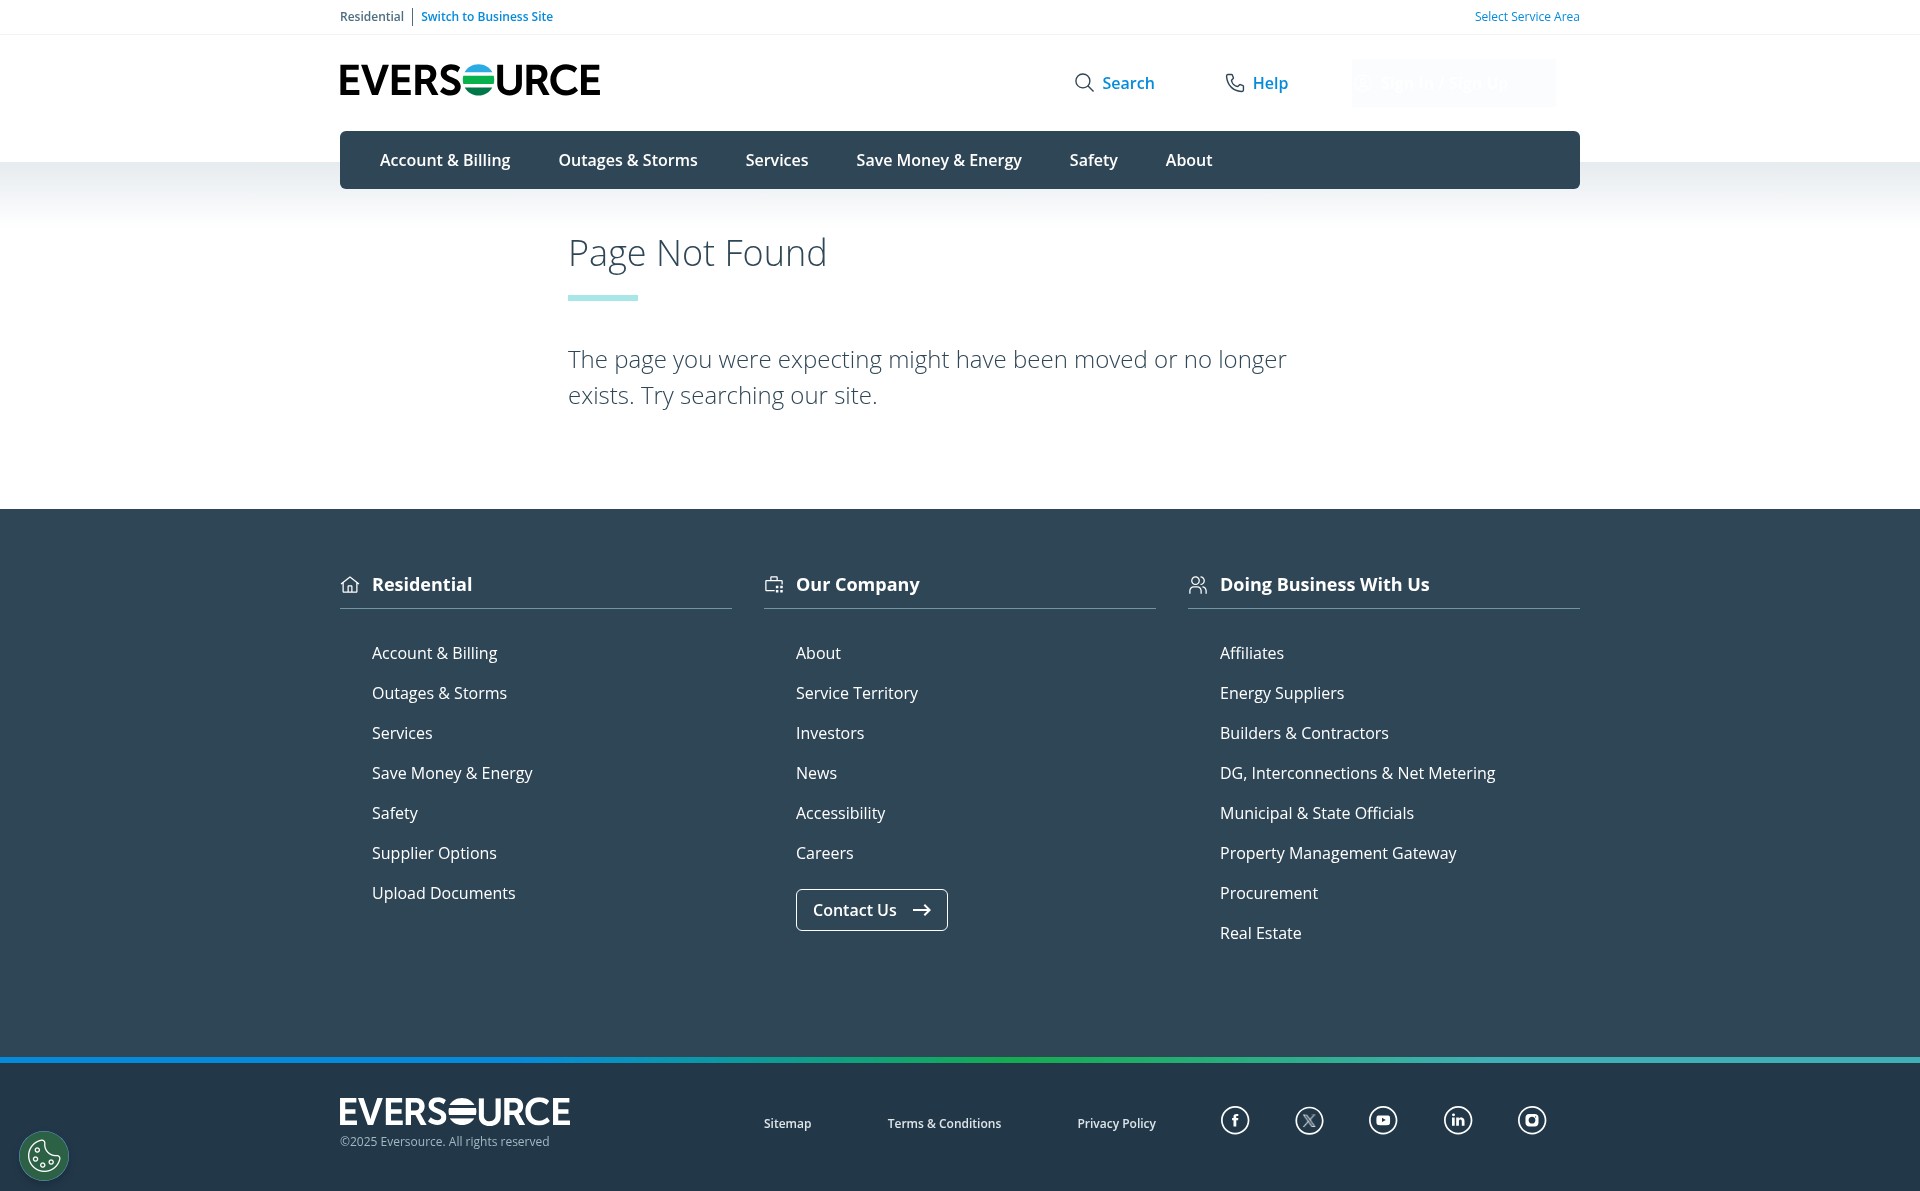This screenshot has height=1191, width=1920.
Task: Visit the Eversource Facebook page
Action: tap(1235, 1120)
